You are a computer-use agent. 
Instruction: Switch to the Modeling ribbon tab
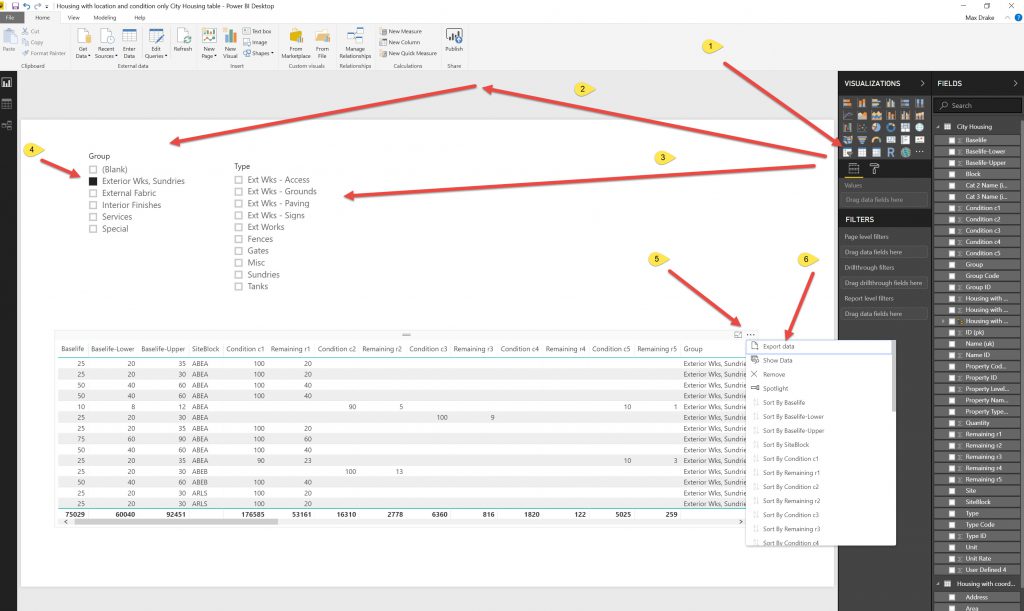104,18
